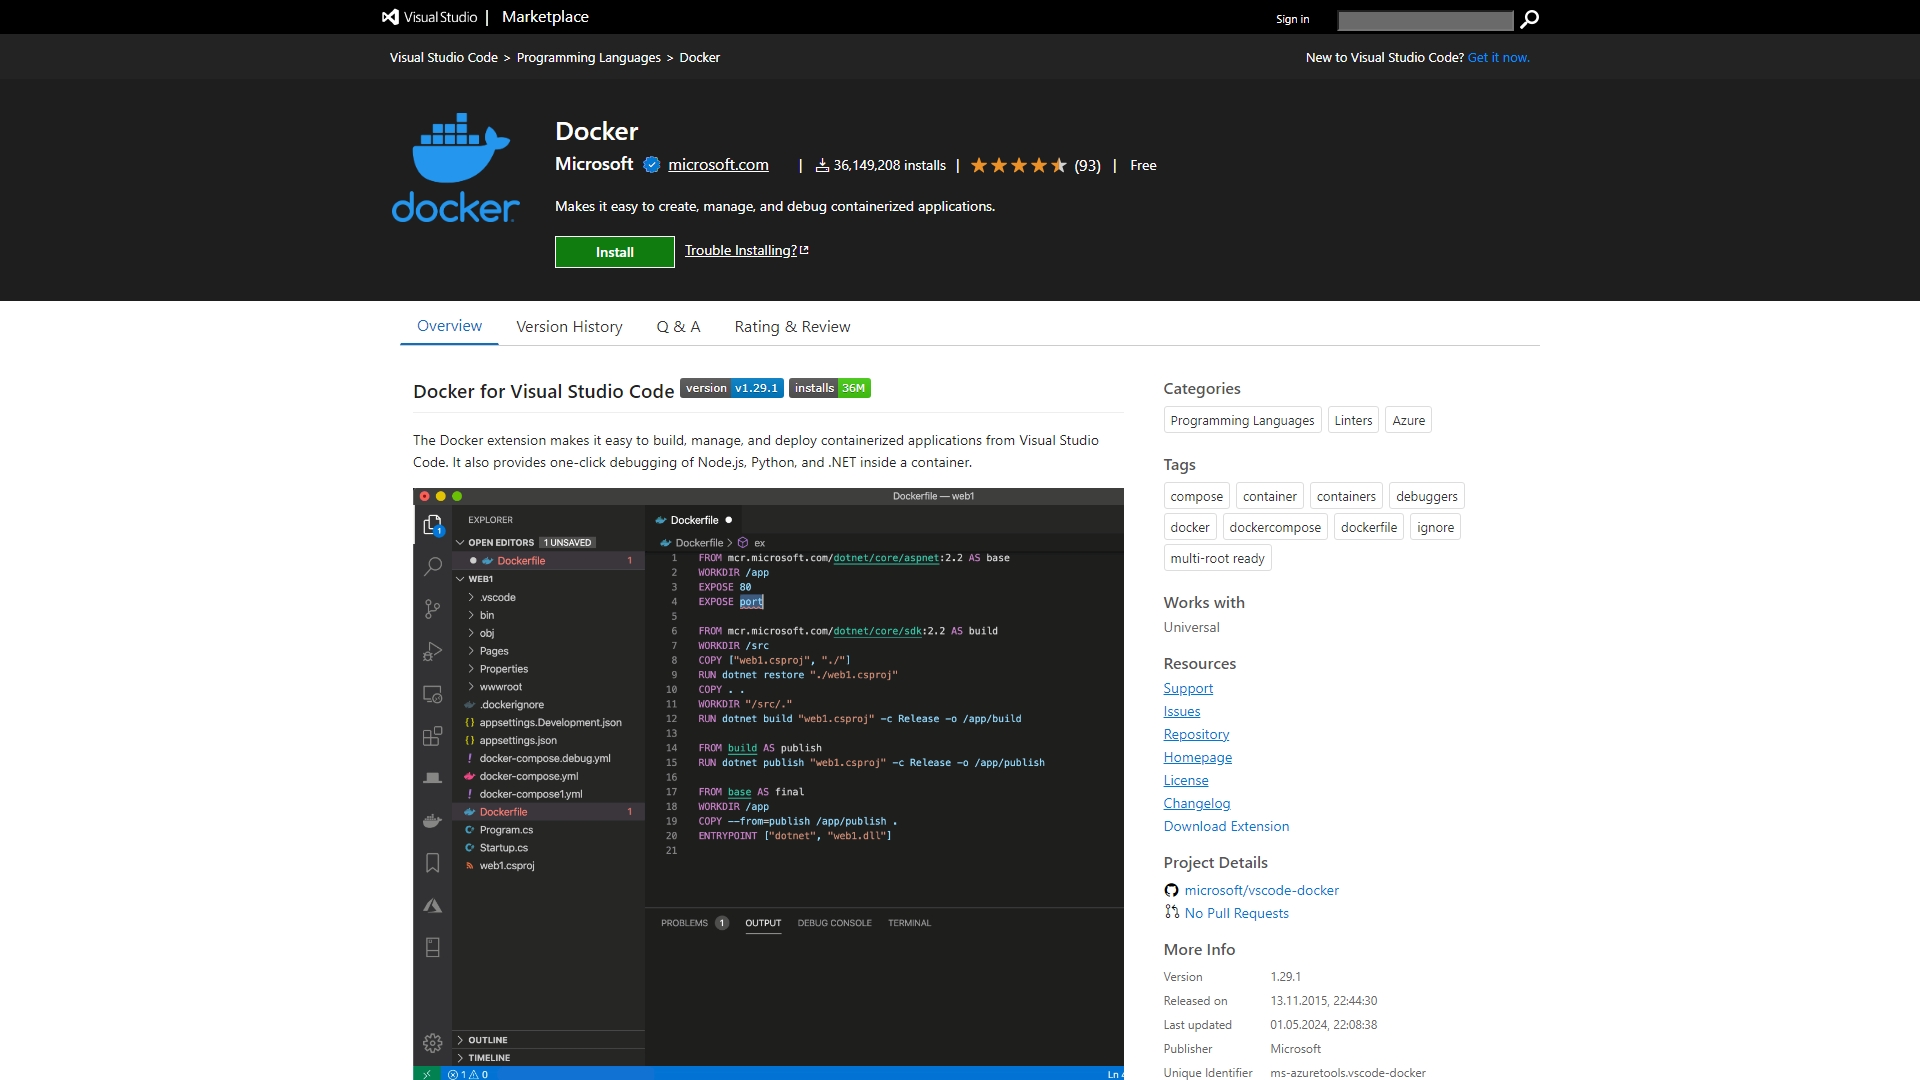The height and width of the screenshot is (1080, 1920).
Task: Click the 36,149,208 installs text
Action: coord(889,165)
